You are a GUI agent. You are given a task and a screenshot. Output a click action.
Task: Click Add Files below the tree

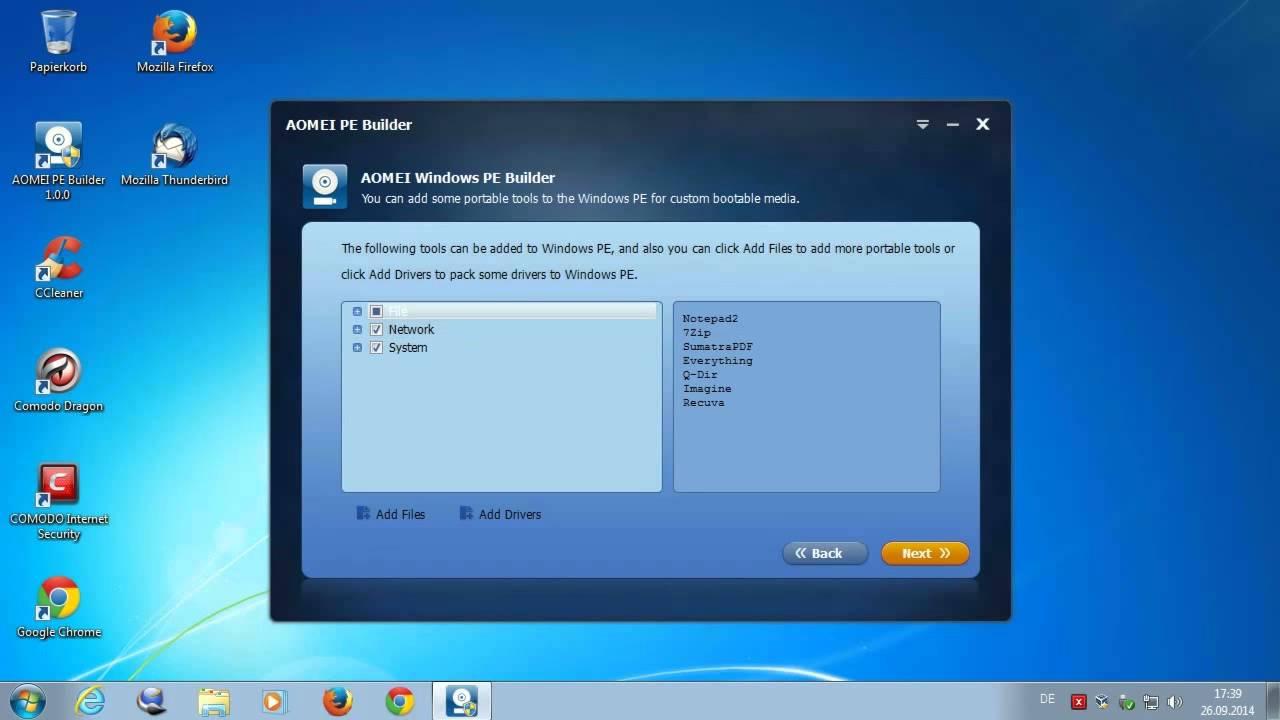coord(391,514)
